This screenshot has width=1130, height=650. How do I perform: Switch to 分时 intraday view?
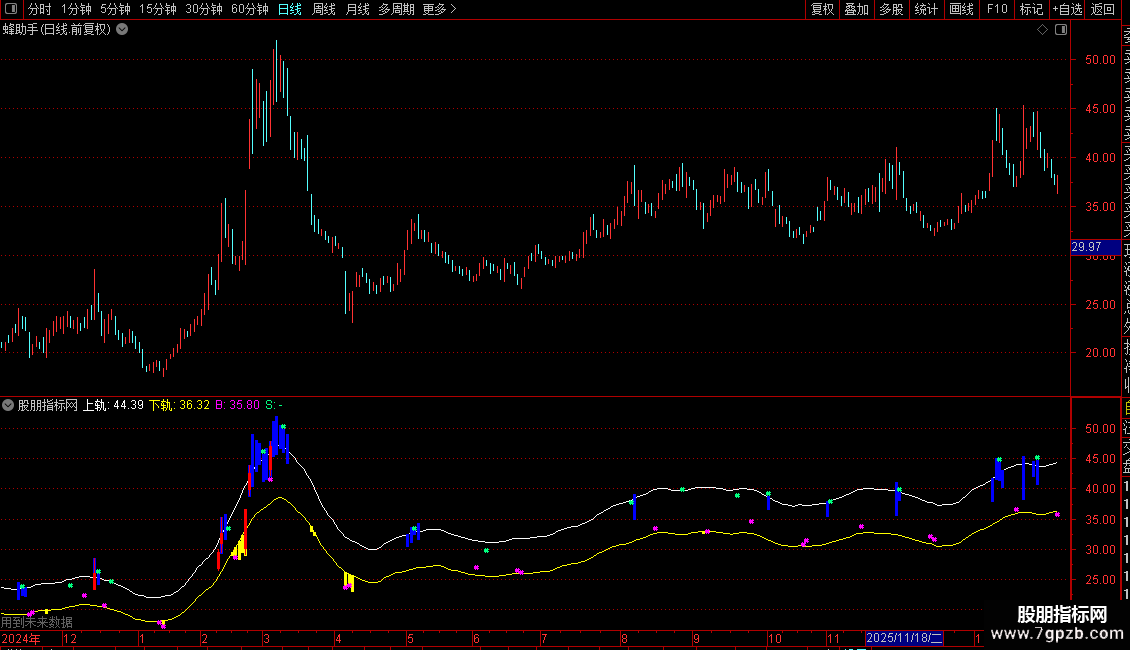click(x=40, y=9)
